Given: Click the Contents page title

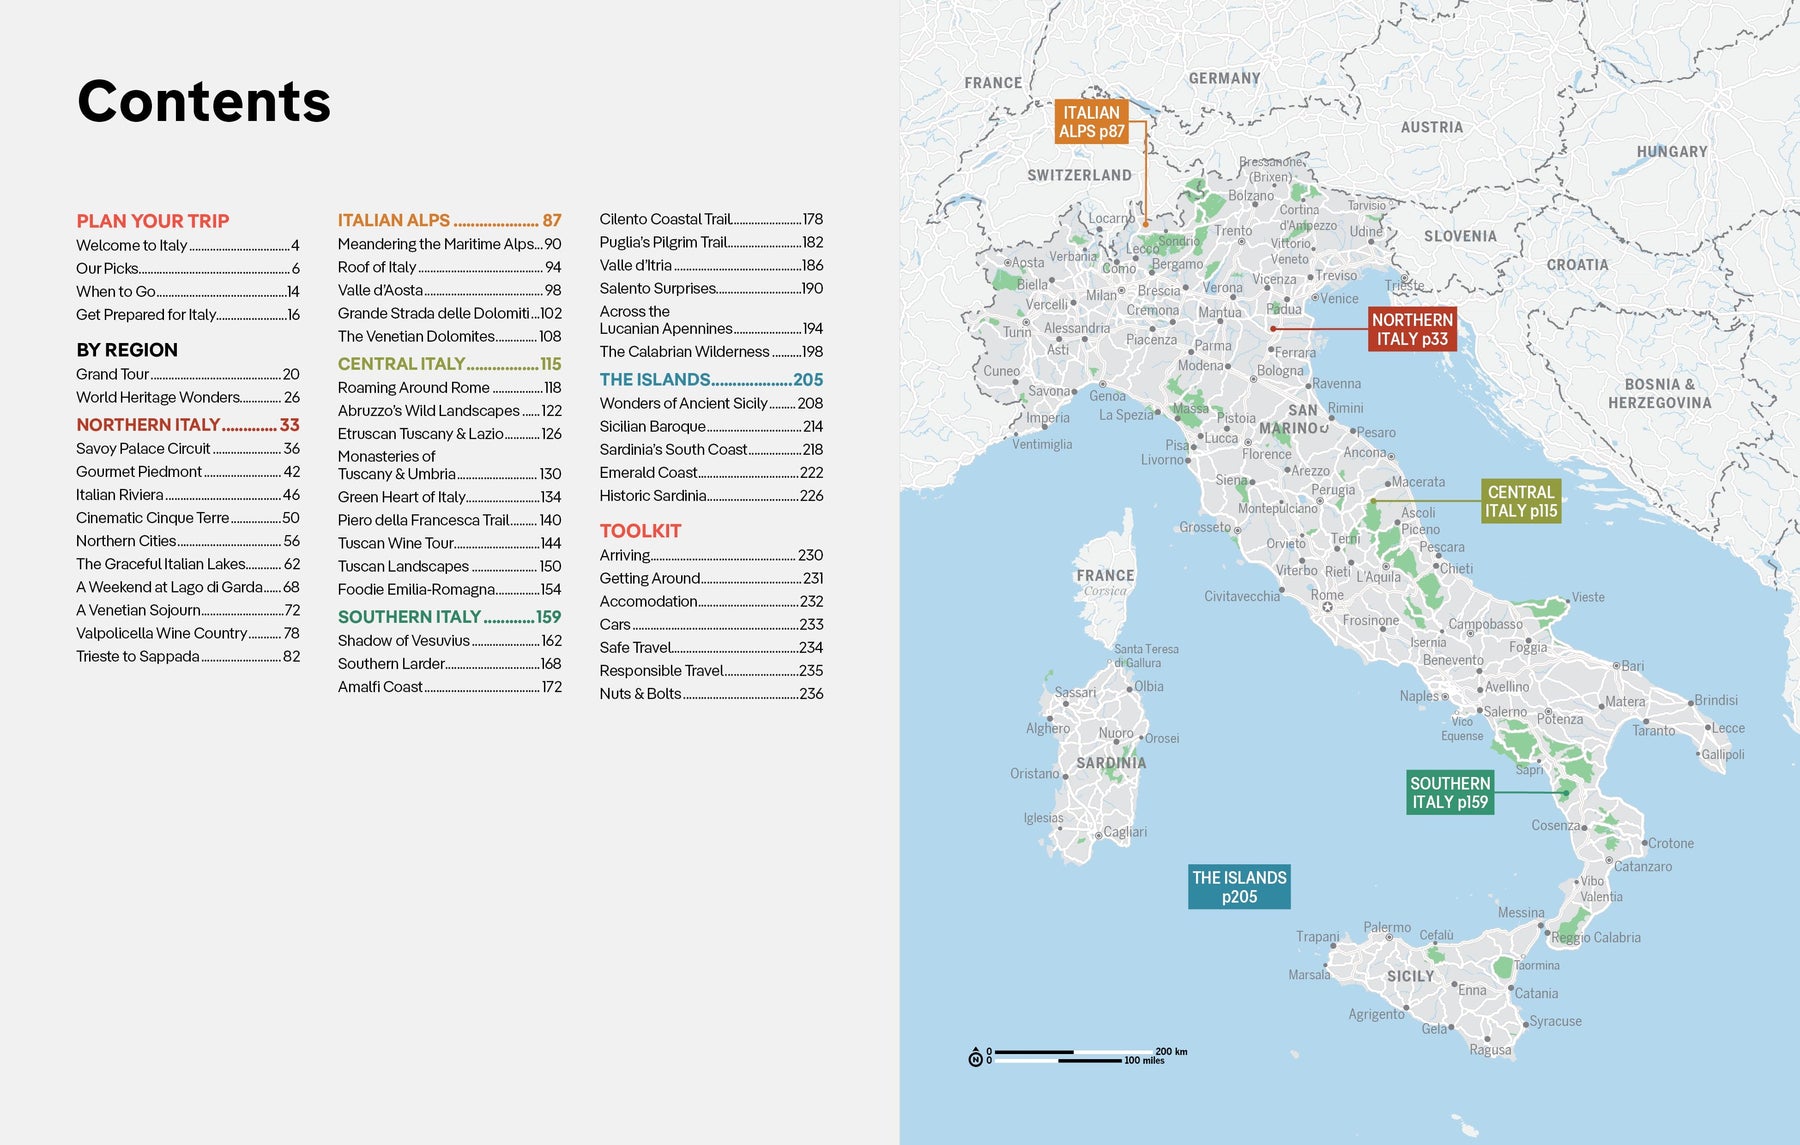Looking at the screenshot, I should pyautogui.click(x=204, y=102).
